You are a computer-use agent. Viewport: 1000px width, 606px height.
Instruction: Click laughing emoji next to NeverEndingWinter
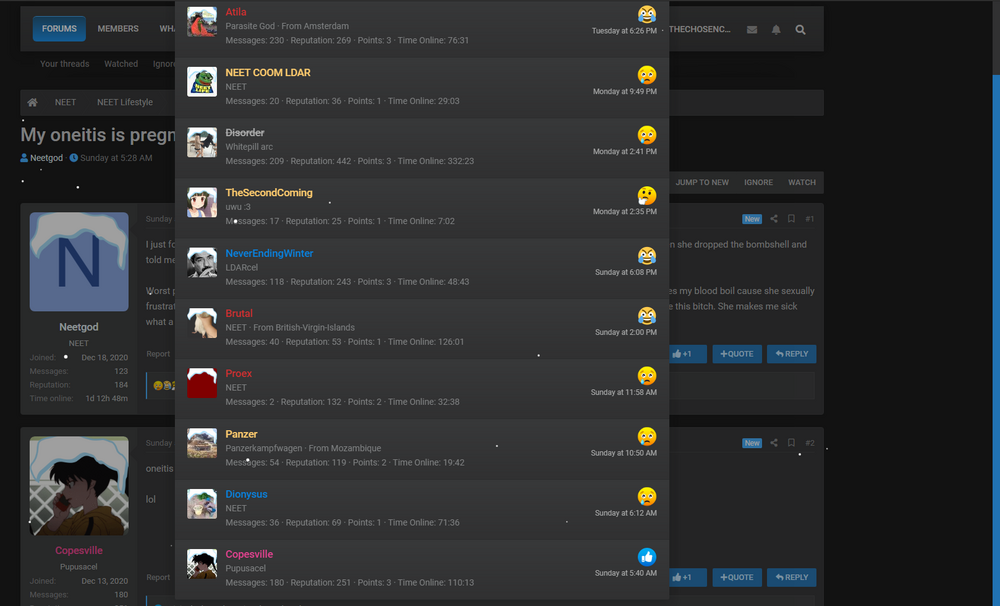[x=647, y=255]
